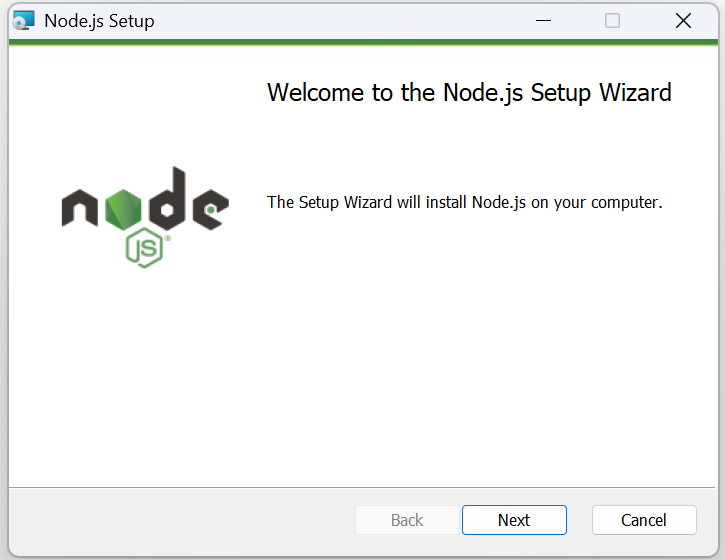Click the Next button to continue setup

pos(514,520)
